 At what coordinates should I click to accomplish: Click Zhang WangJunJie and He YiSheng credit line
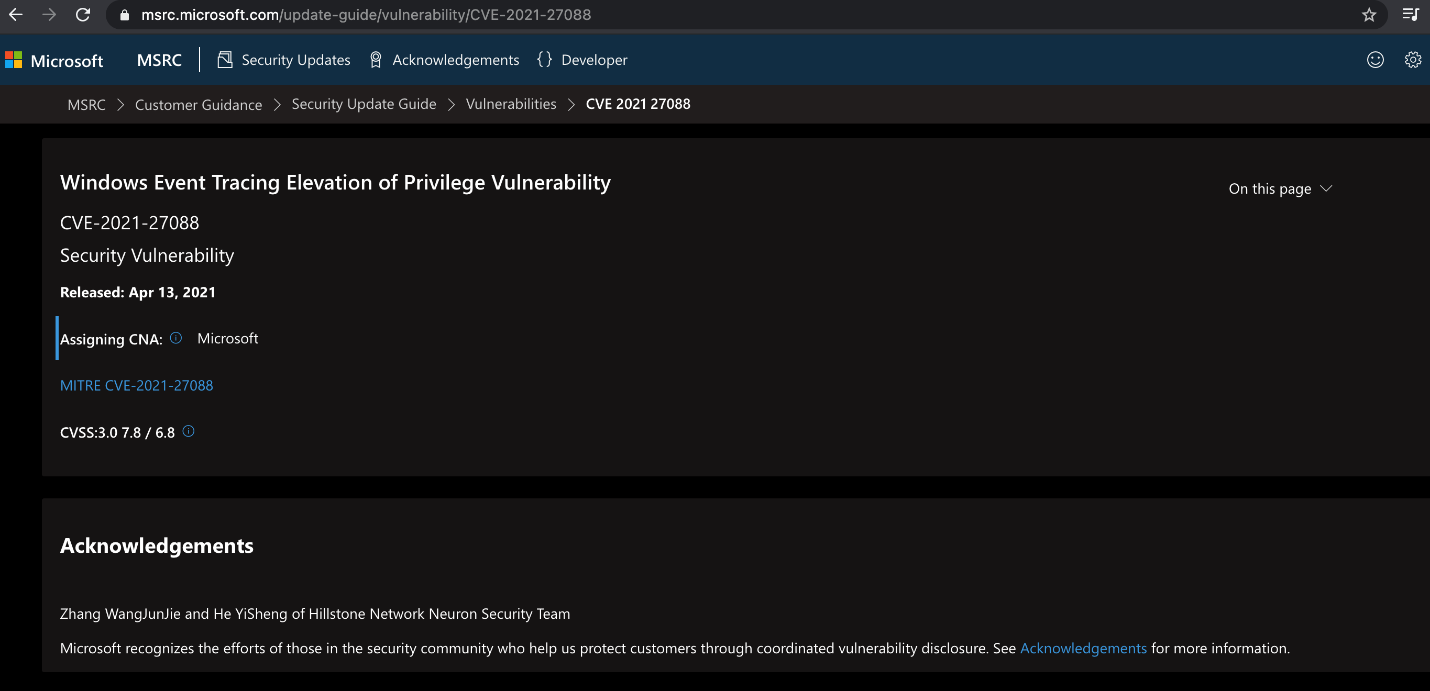[315, 614]
